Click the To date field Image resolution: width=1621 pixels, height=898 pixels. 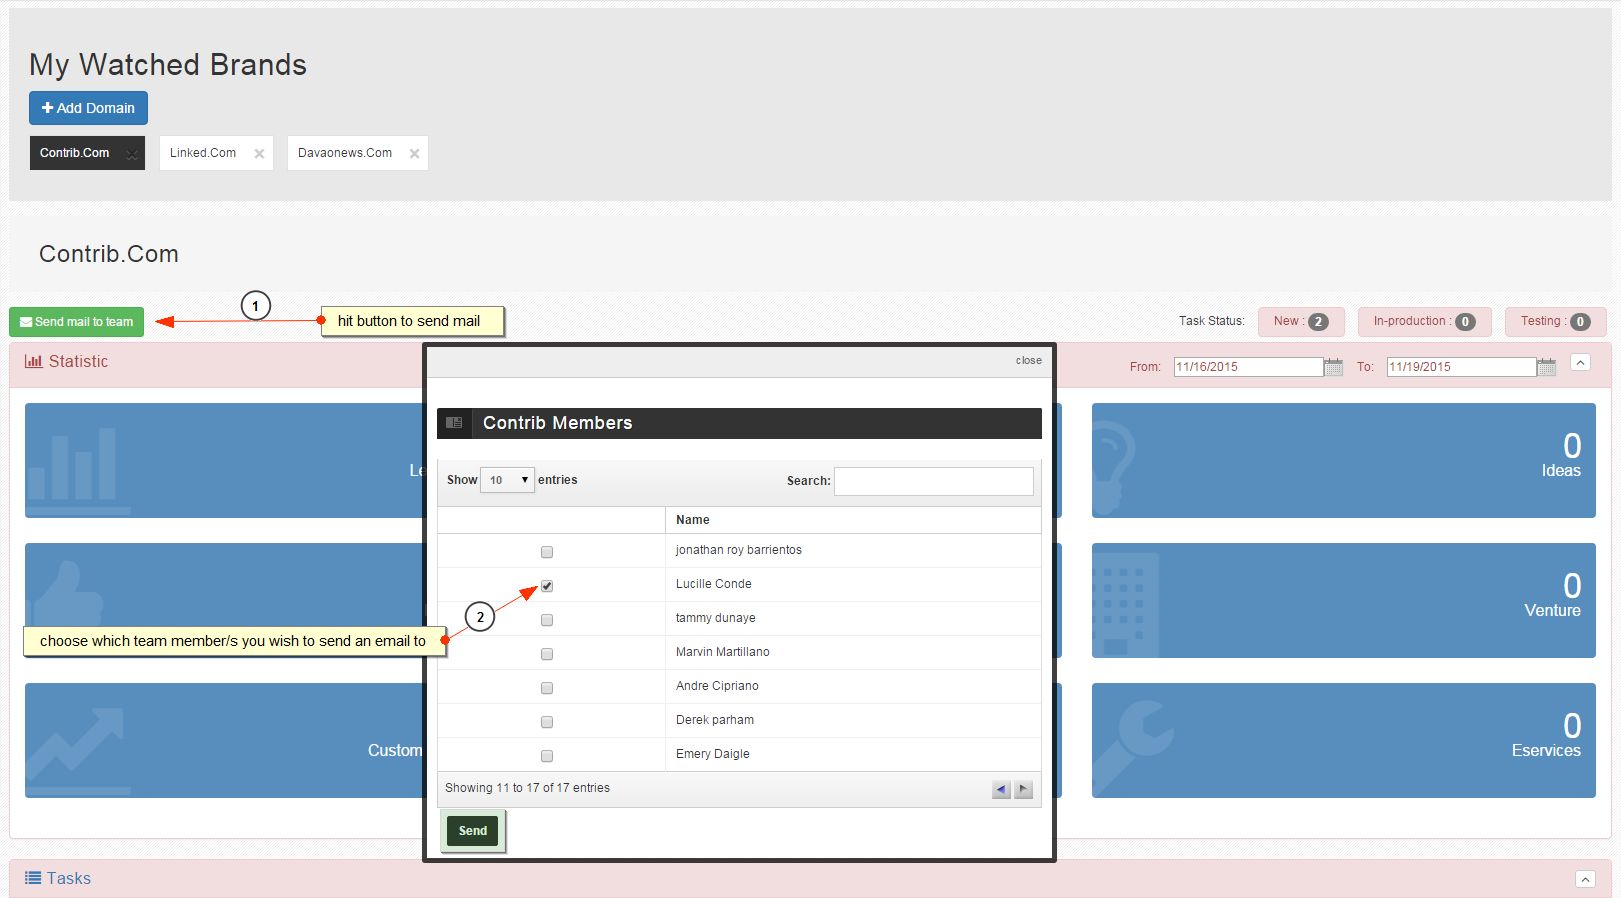[1461, 367]
